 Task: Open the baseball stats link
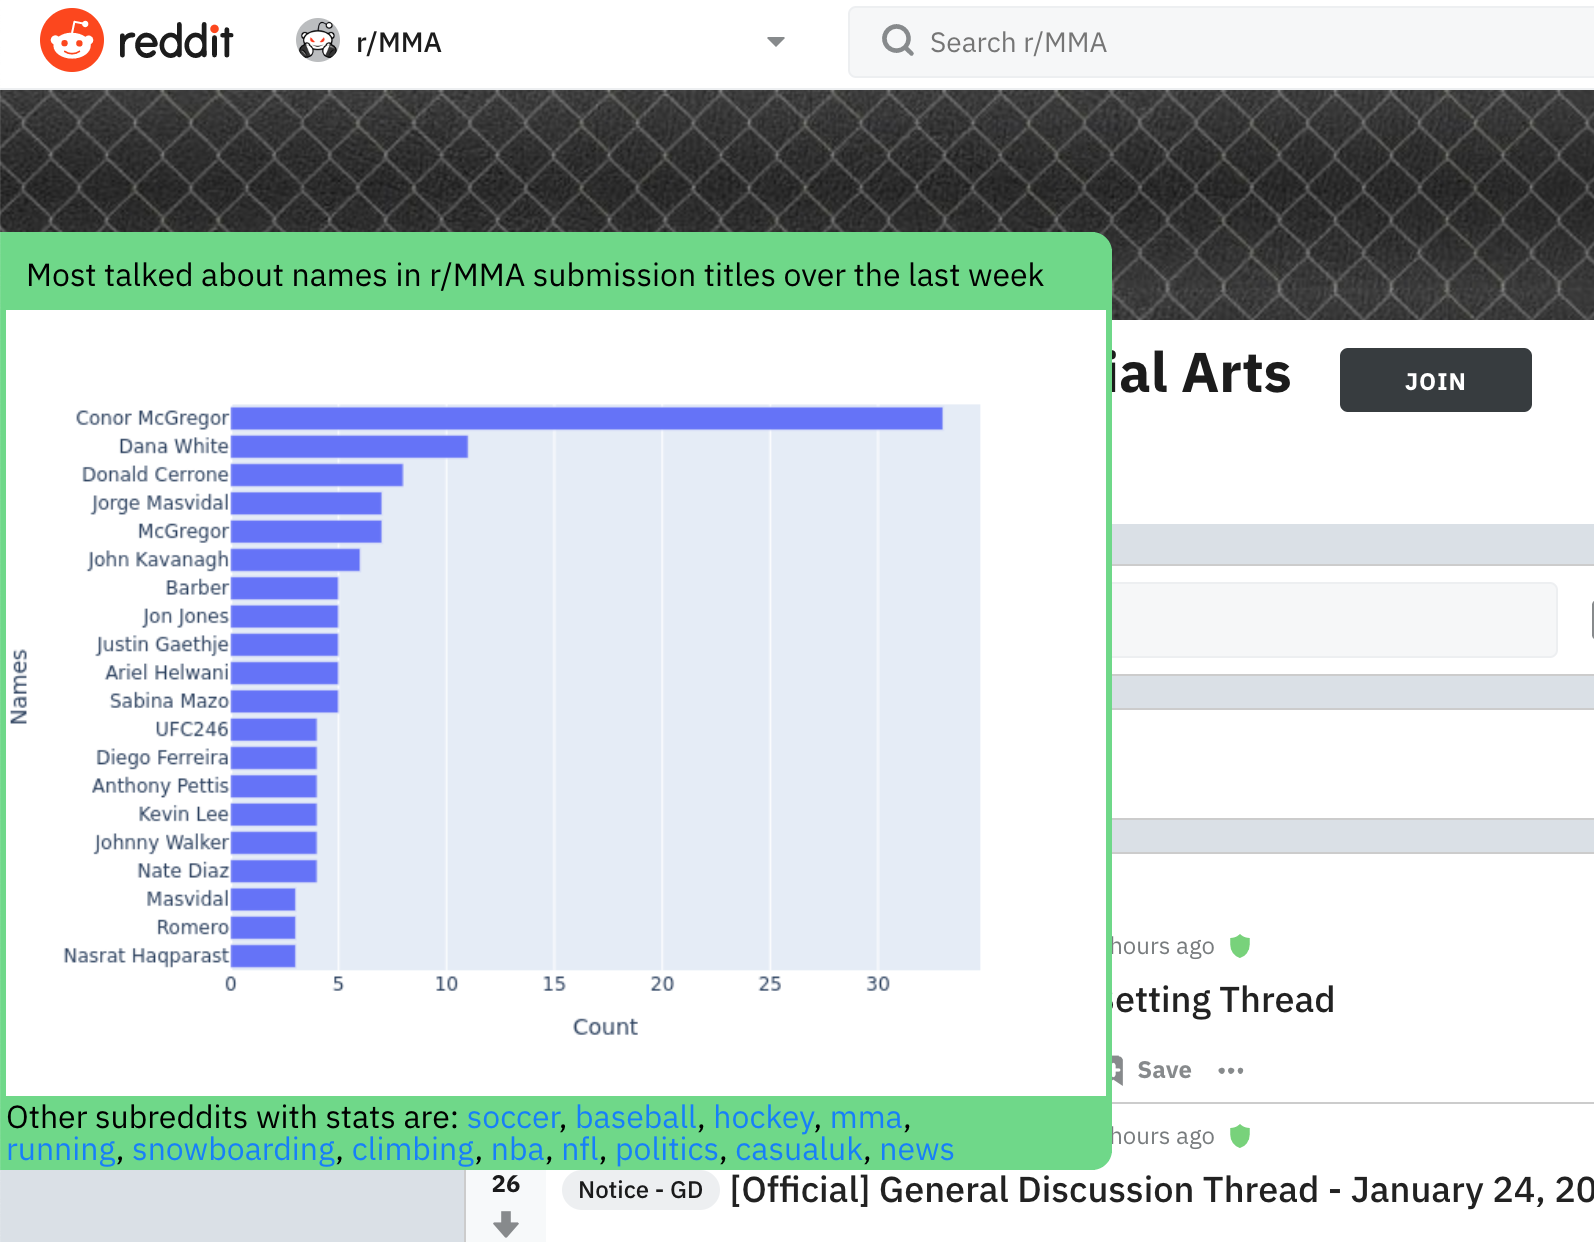(636, 1117)
